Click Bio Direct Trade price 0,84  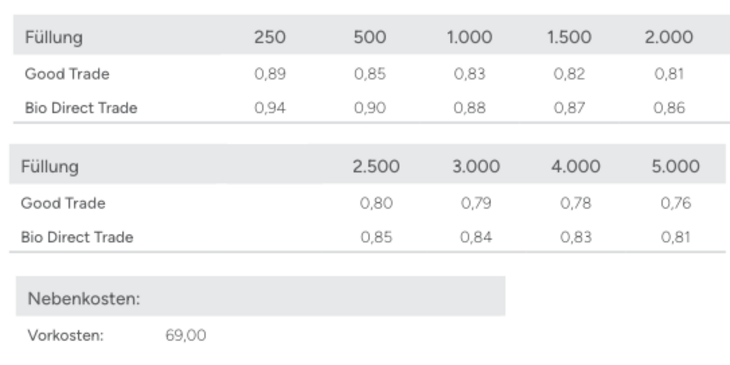tap(476, 237)
